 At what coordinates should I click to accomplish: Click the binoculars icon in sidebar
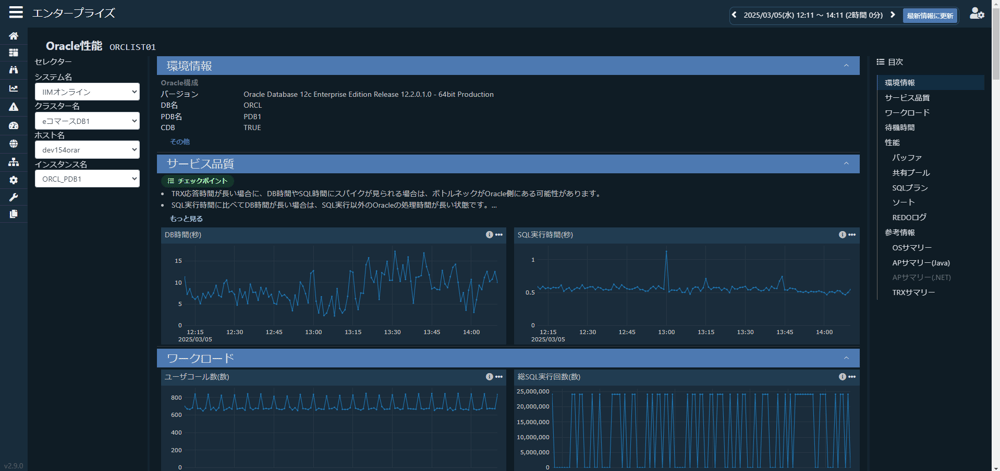13,71
